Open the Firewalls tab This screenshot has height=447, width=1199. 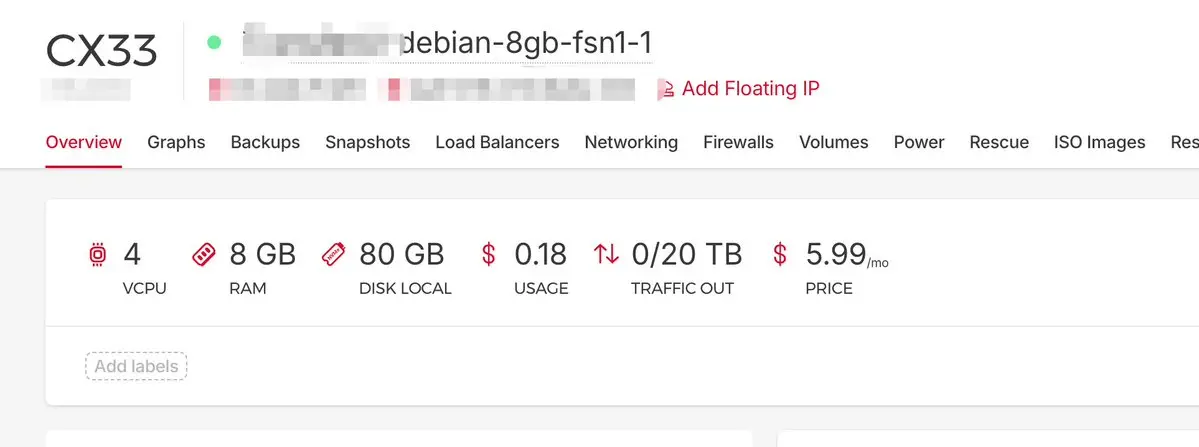point(738,142)
